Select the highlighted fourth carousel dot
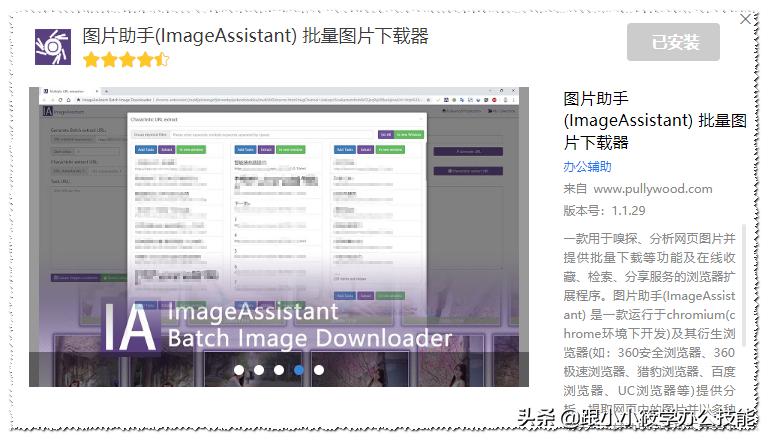The width and height of the screenshot is (768, 440). pos(299,370)
